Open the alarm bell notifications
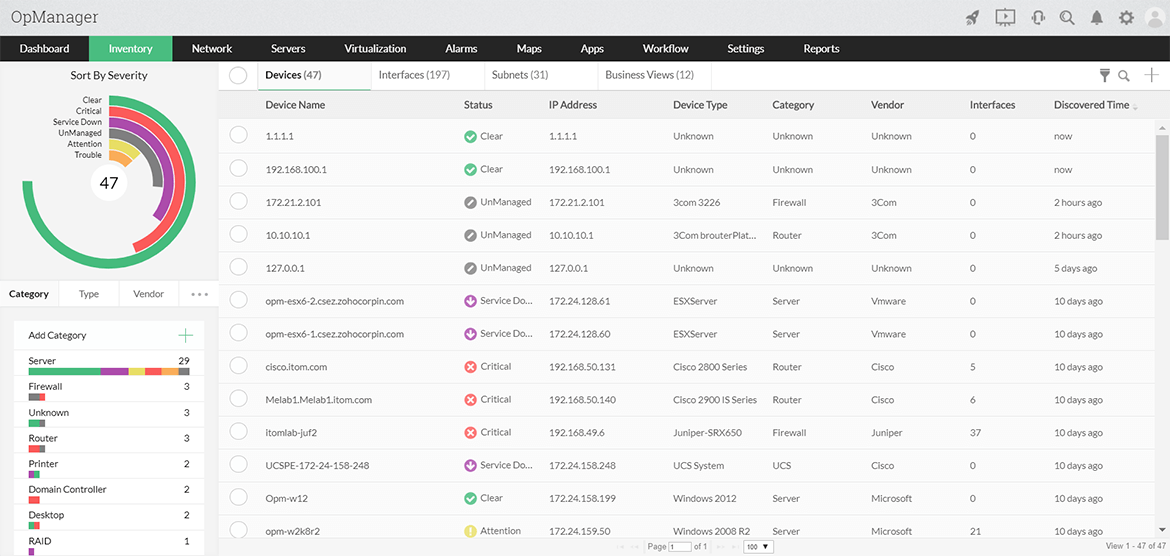 tap(1097, 17)
